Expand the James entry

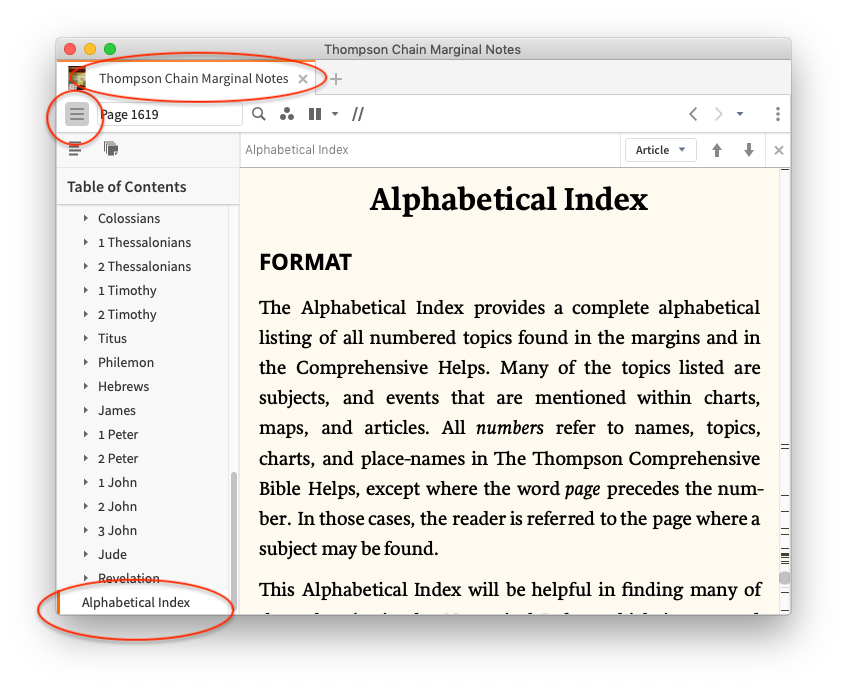click(x=86, y=410)
